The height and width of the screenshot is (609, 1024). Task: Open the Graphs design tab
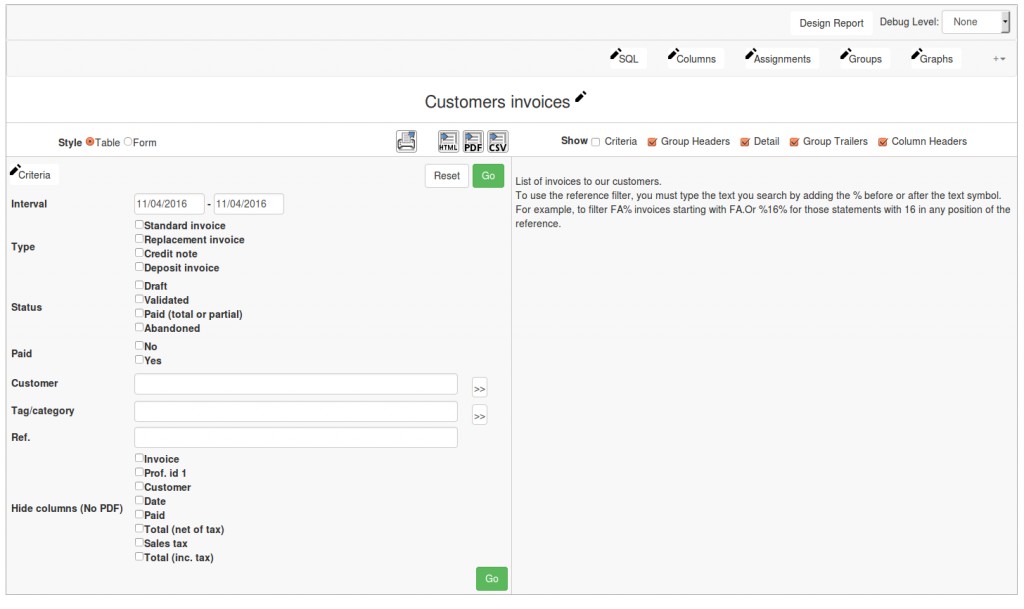pos(931,58)
